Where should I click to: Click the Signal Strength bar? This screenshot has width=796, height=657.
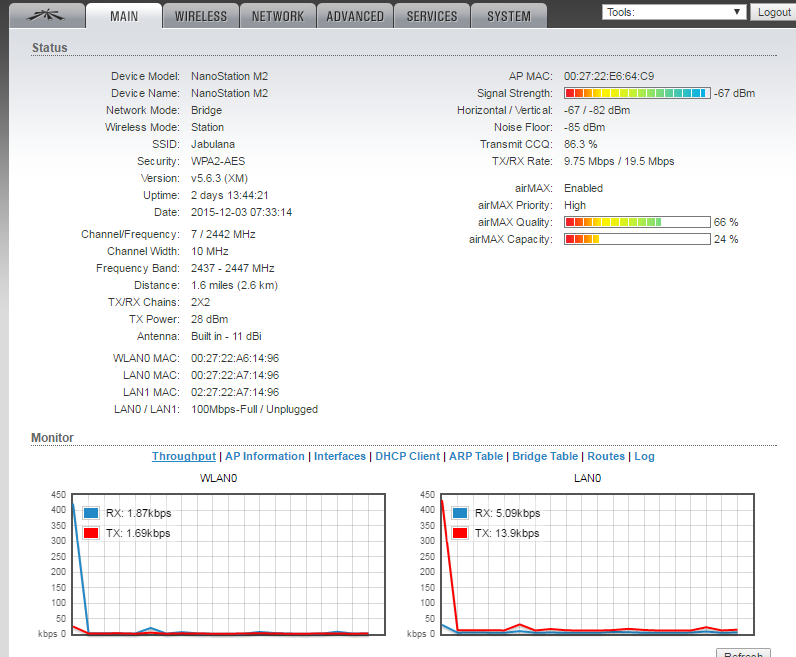[x=637, y=93]
